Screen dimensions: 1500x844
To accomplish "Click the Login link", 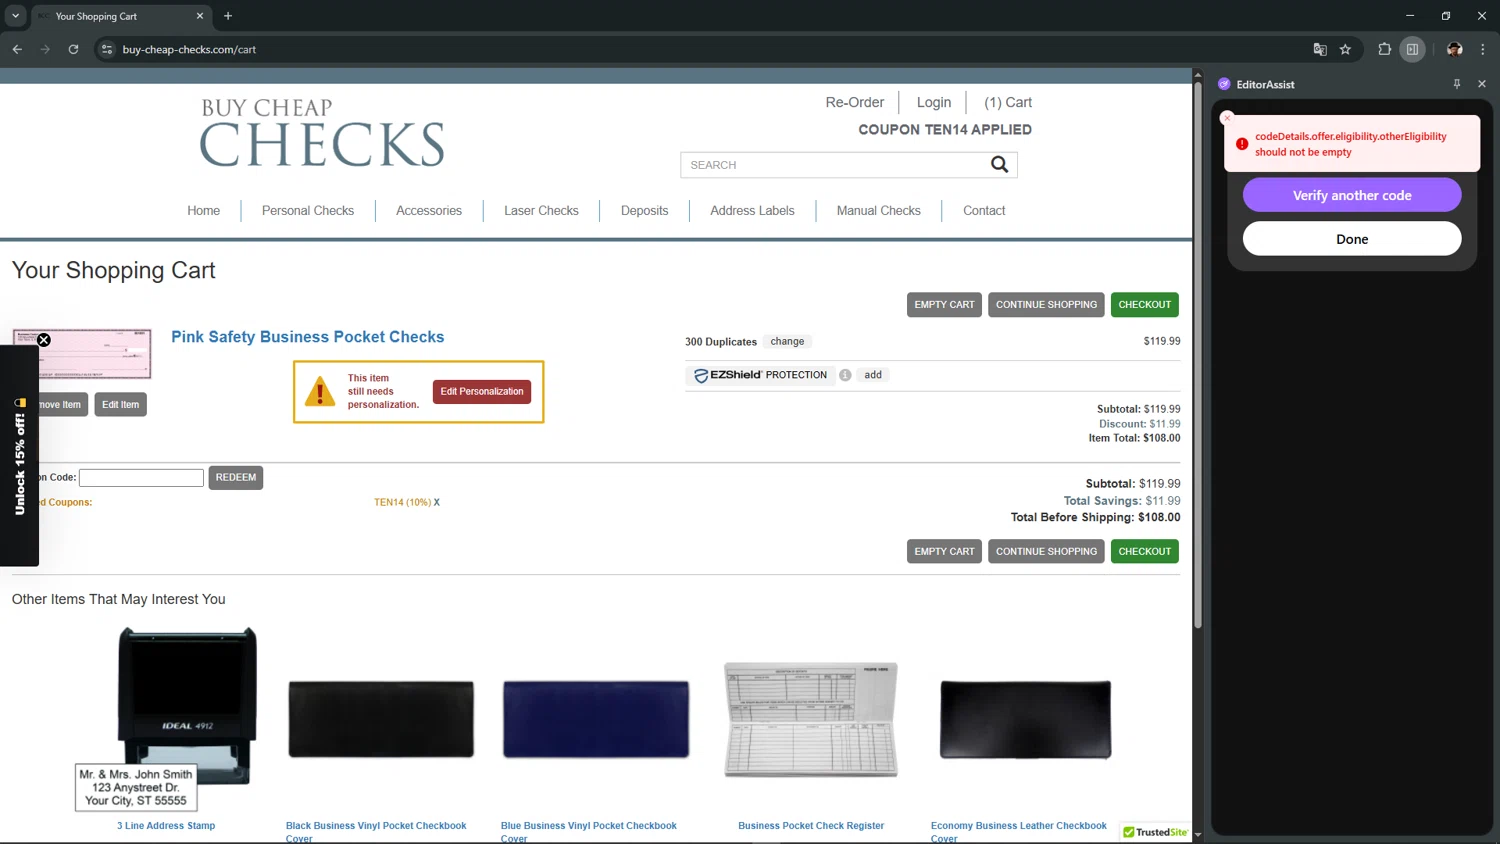I will tap(934, 102).
